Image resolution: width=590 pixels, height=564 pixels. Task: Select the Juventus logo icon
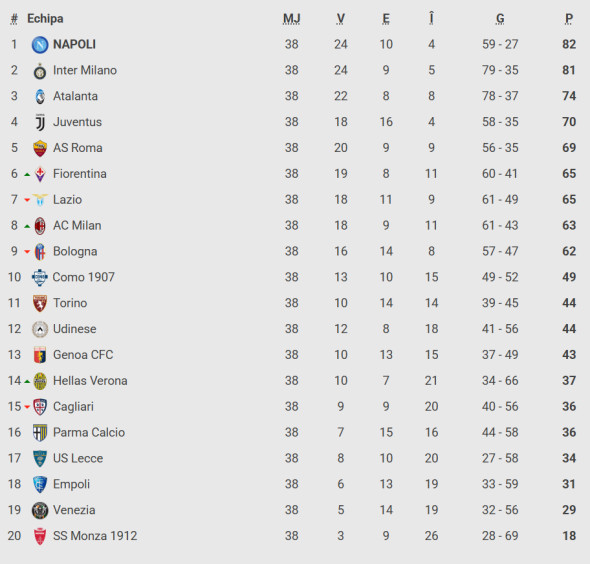click(40, 122)
